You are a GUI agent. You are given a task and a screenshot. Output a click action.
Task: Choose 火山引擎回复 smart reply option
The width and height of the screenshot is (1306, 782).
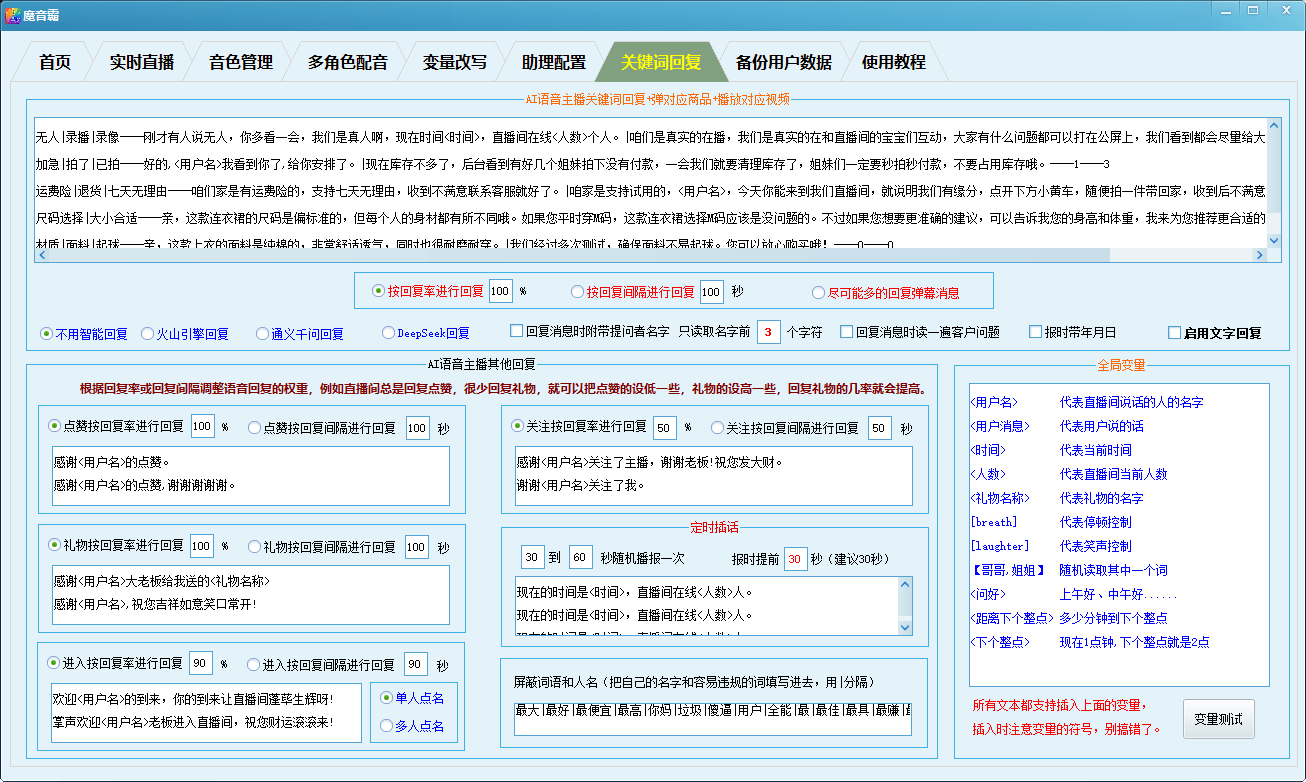point(147,333)
